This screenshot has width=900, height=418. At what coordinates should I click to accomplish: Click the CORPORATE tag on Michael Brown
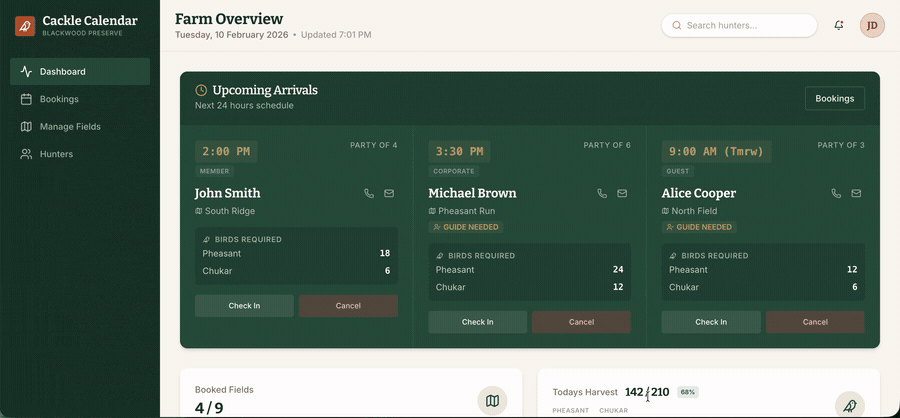tap(454, 171)
